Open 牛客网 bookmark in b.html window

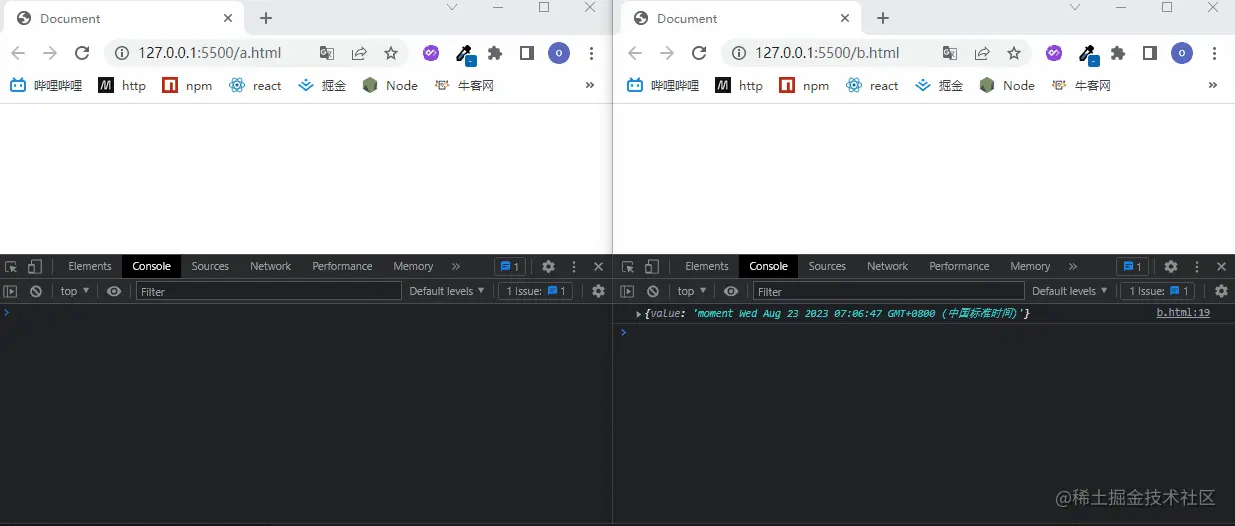(x=1081, y=85)
